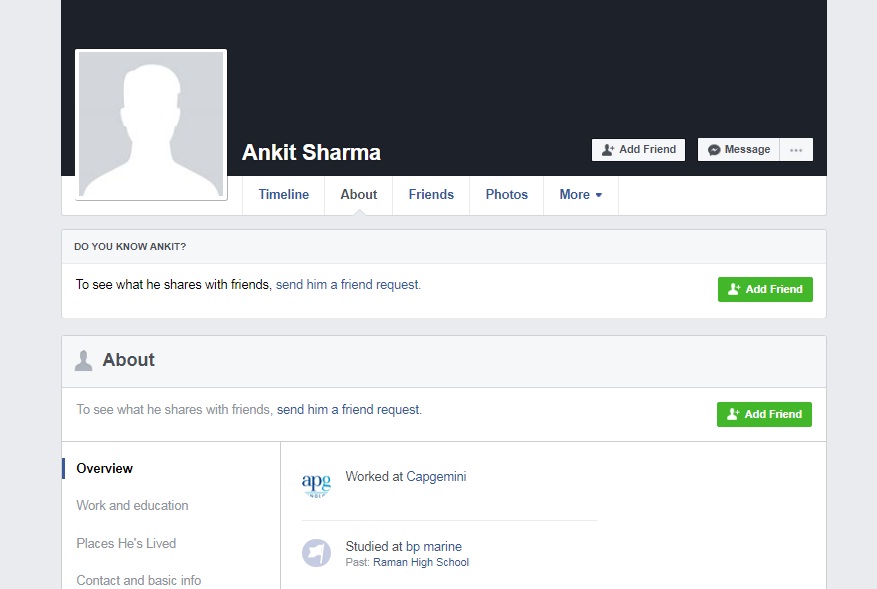
Task: Open the Friends tab
Action: click(431, 195)
